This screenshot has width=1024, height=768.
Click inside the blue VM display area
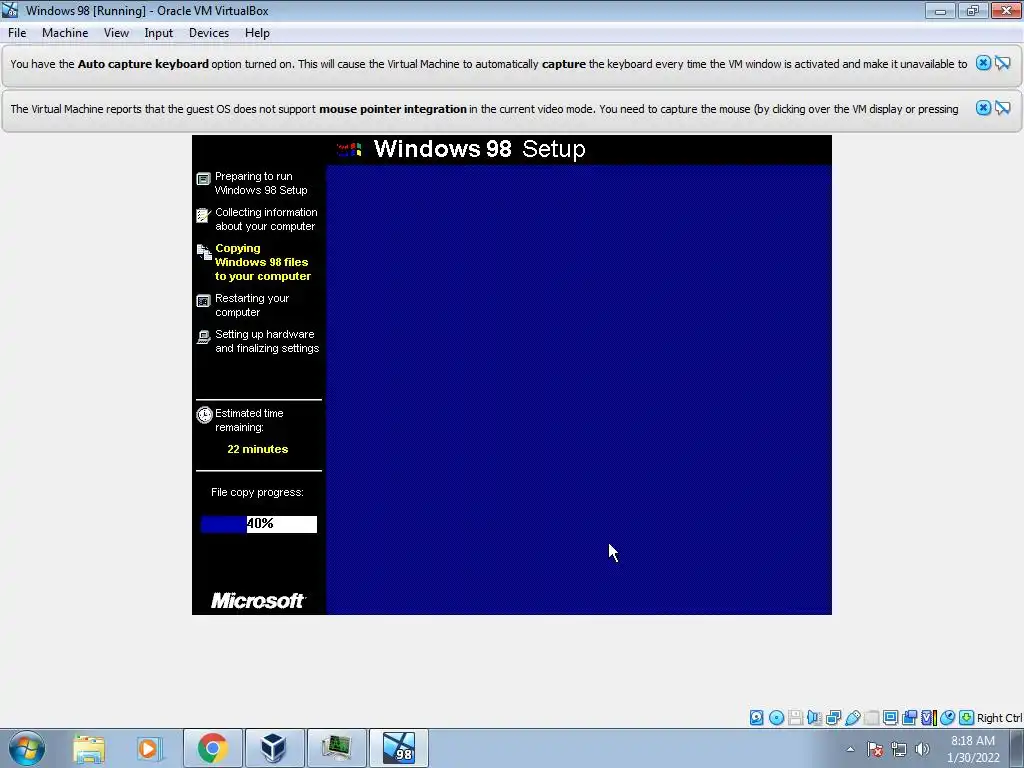pos(579,389)
